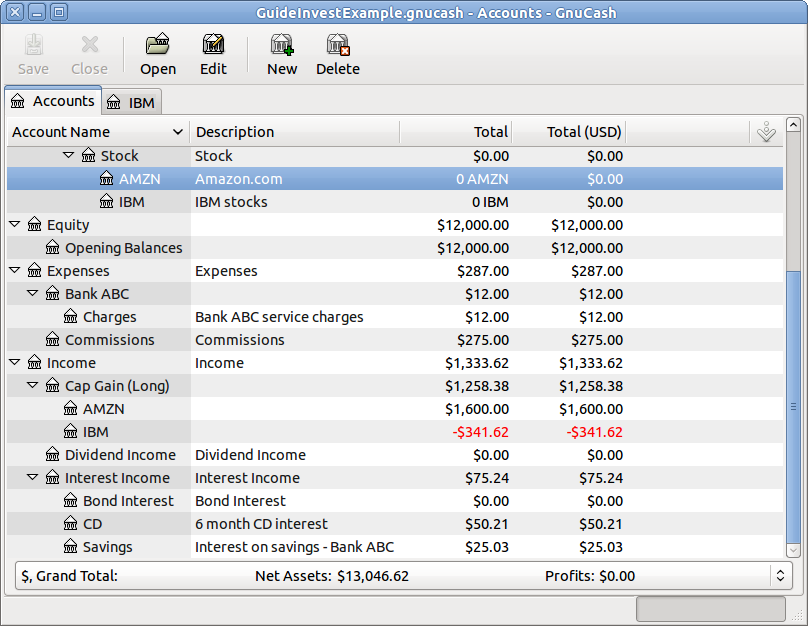
Task: Click icon on the Accounts tab
Action: (18, 101)
